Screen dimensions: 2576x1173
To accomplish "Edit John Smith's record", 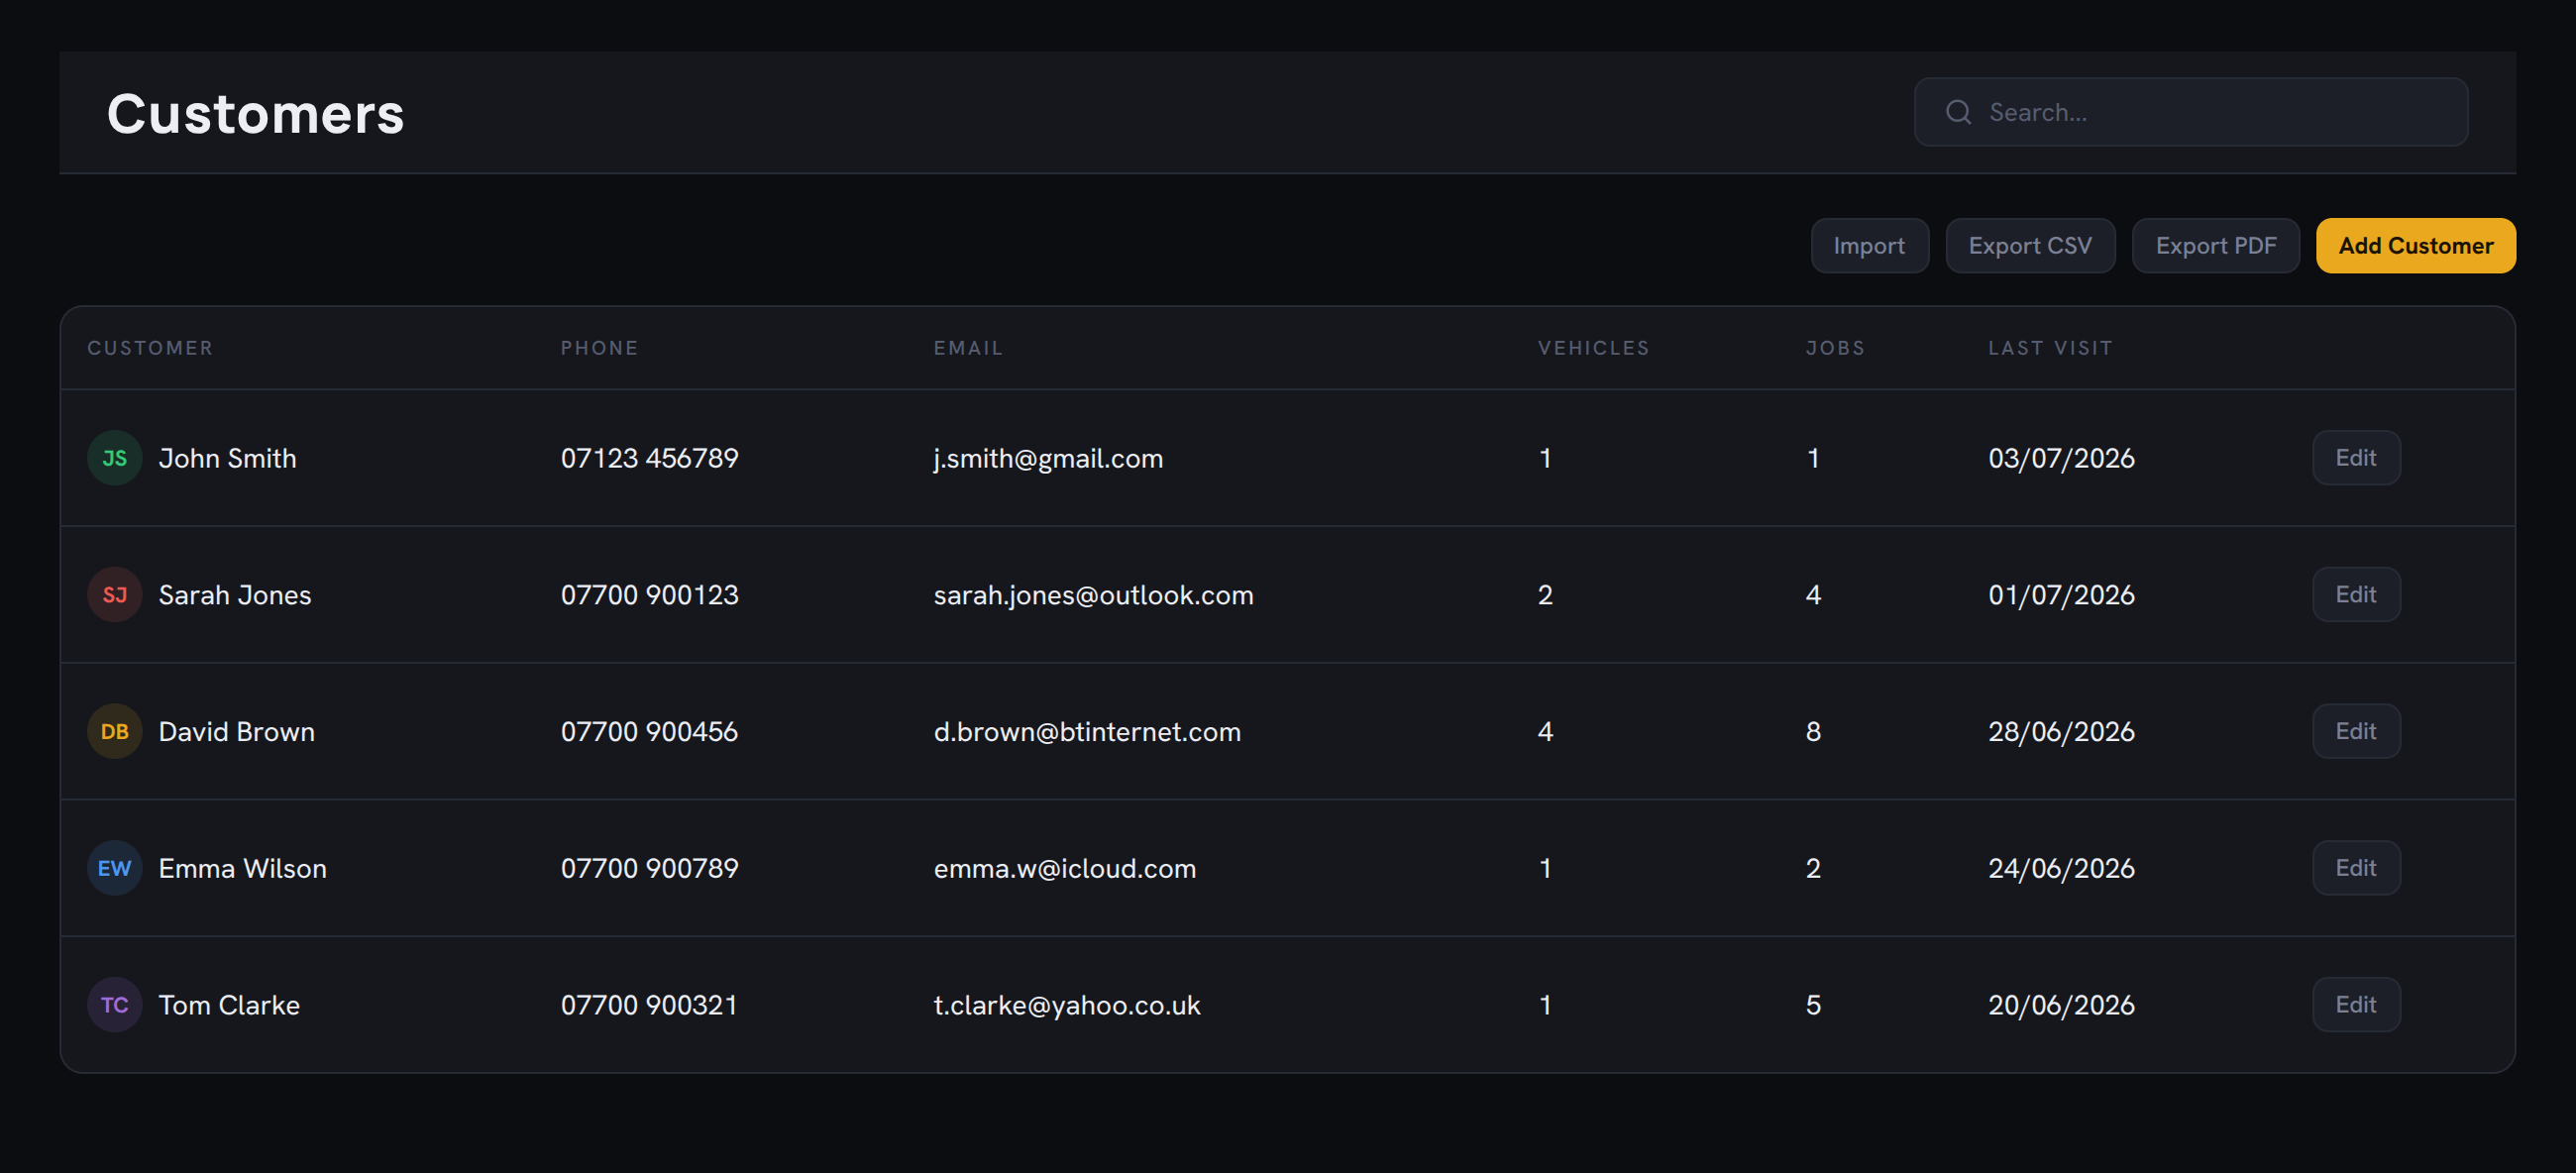I will tap(2355, 458).
